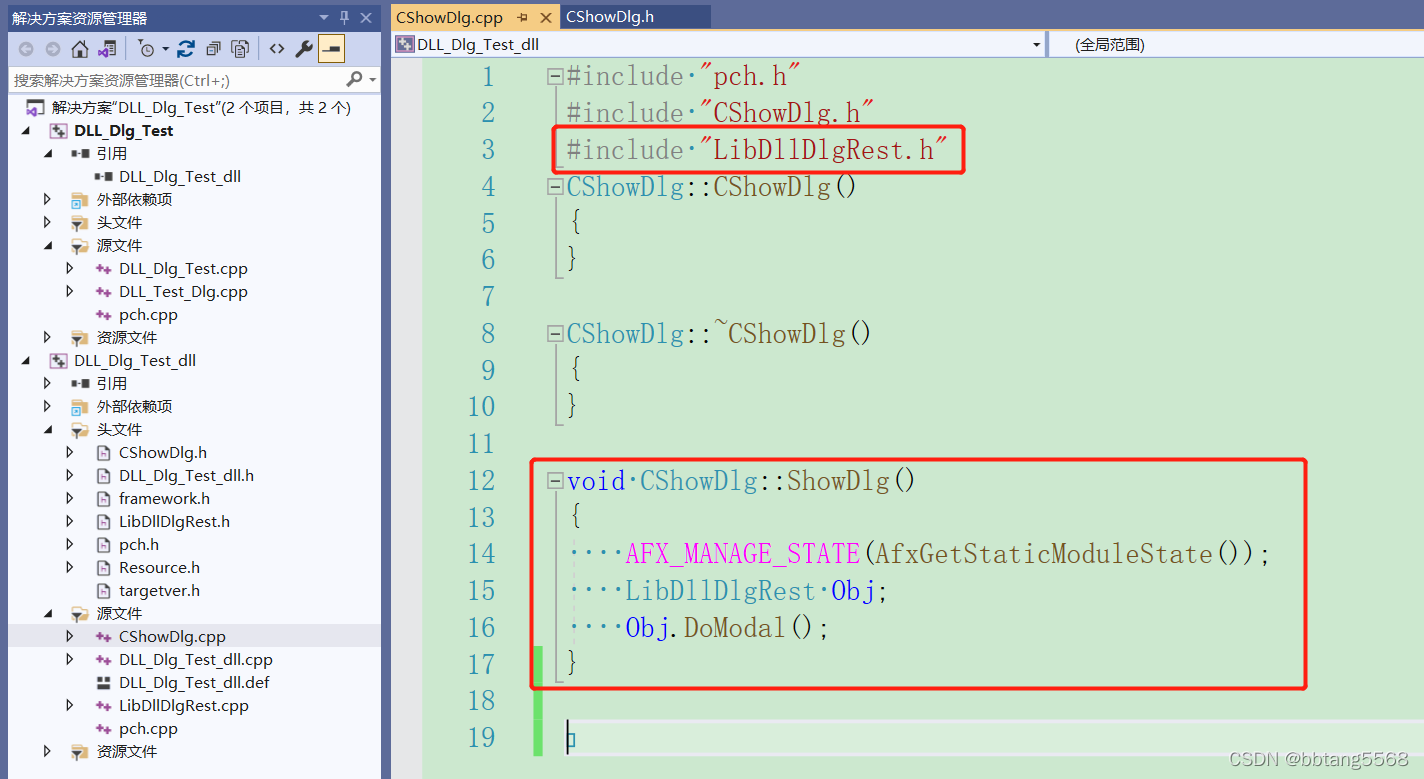1424x779 pixels.
Task: Collapse the DLL_Dlg_Test project node
Action: click(x=27, y=131)
